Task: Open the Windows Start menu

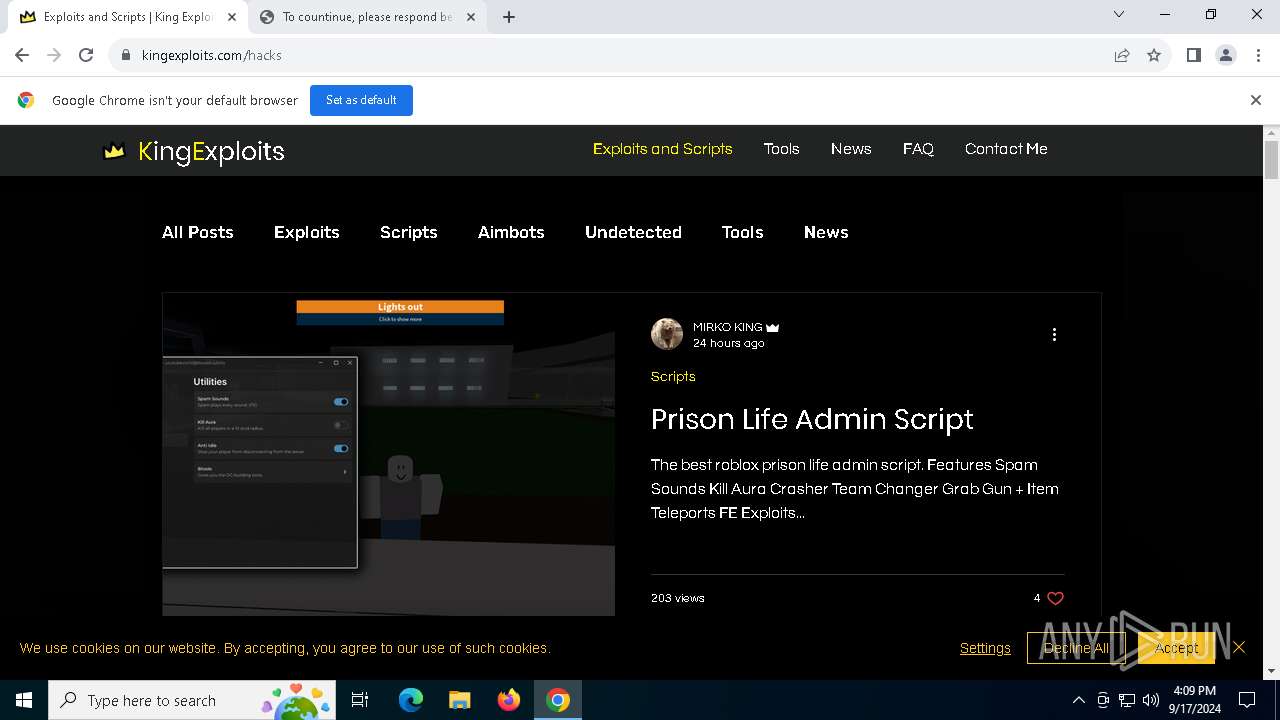Action: [24, 700]
